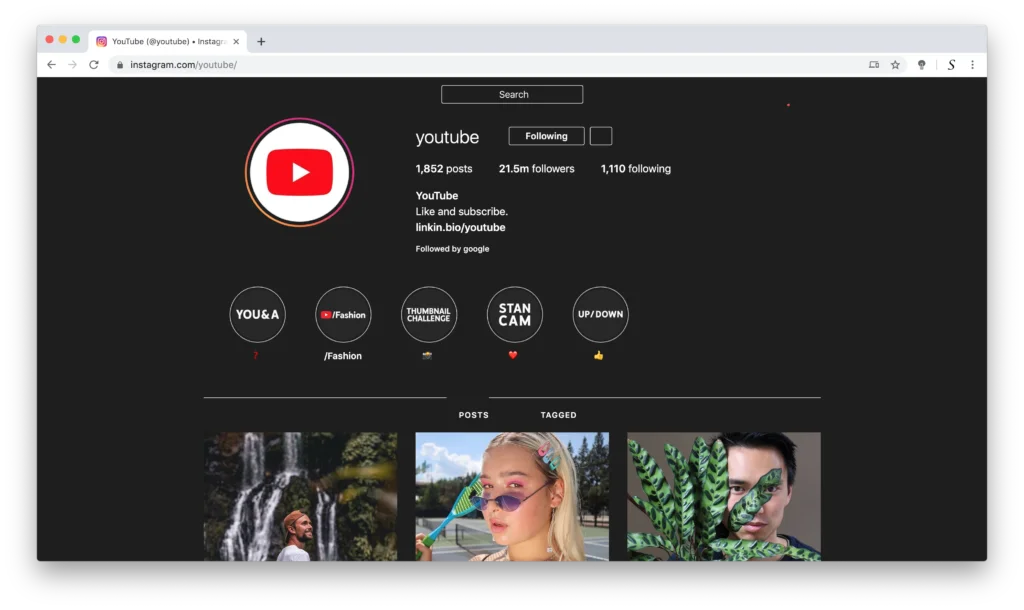Open the Up/Down highlight
1024x610 pixels.
[x=600, y=314]
